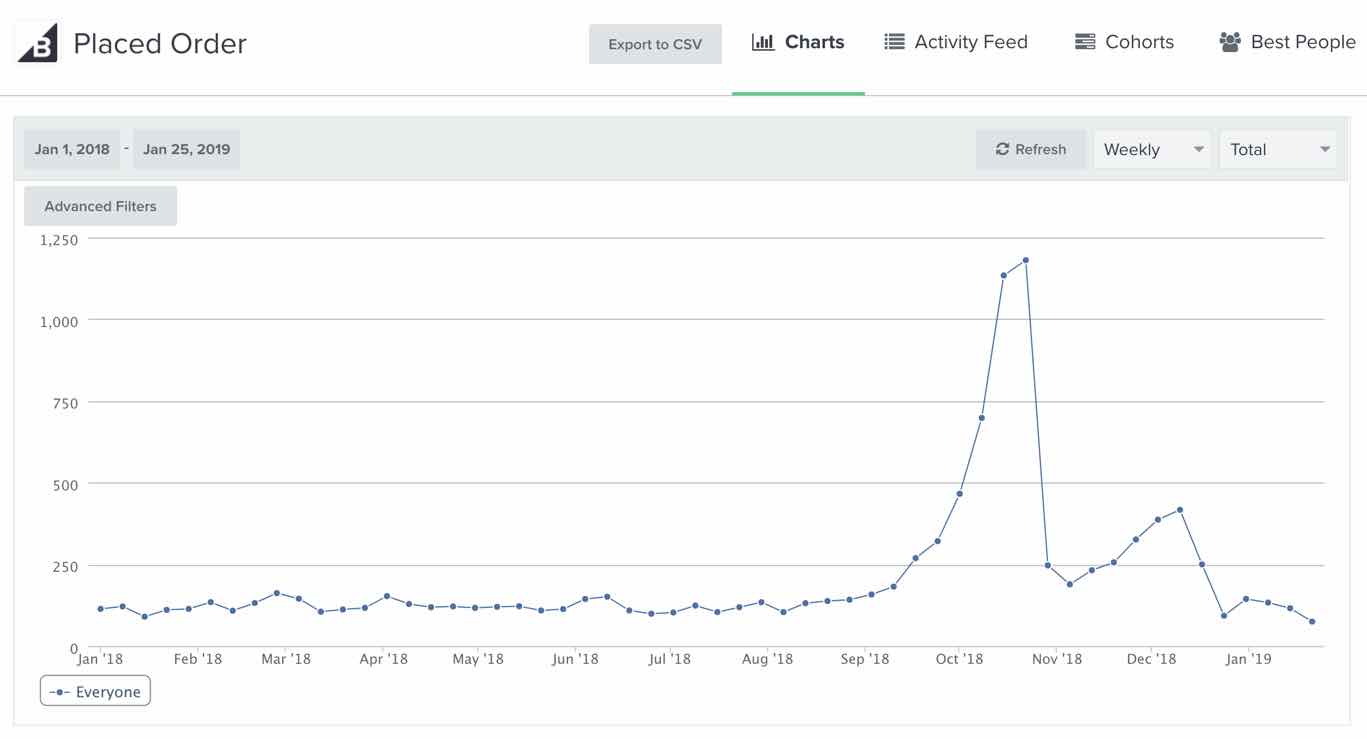Open the Total aggregation dropdown

tap(1278, 149)
